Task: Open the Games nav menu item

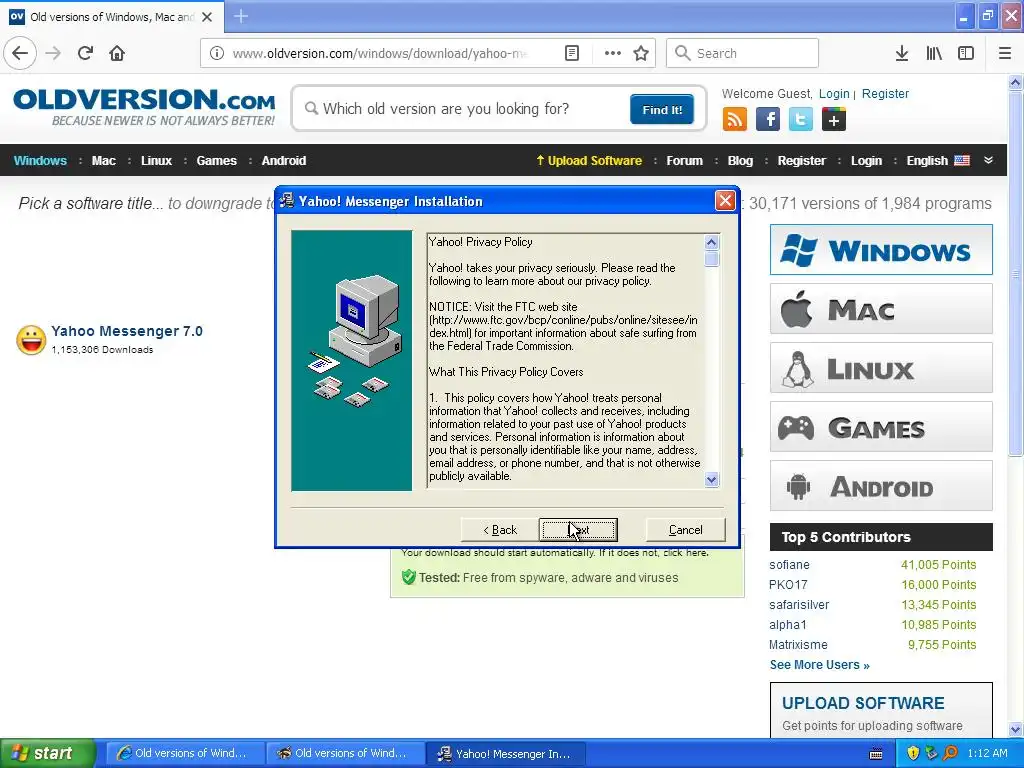Action: tap(217, 161)
